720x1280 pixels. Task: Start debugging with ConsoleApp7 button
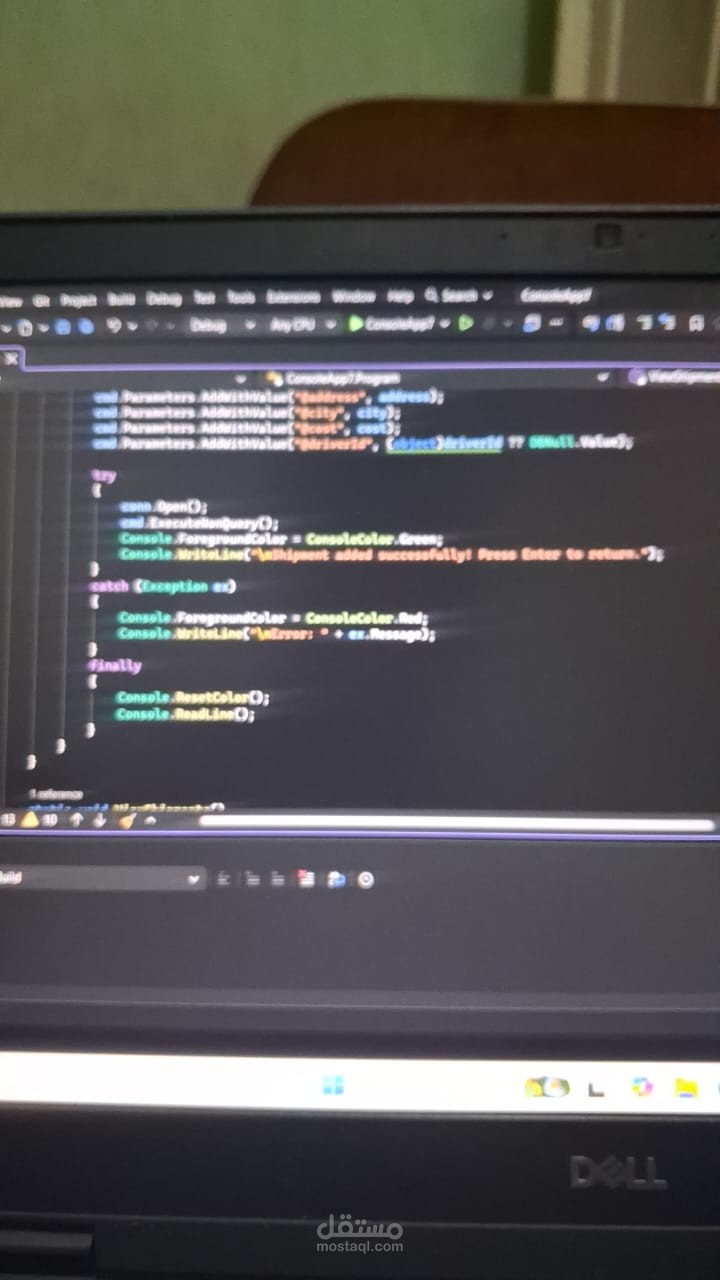click(398, 324)
